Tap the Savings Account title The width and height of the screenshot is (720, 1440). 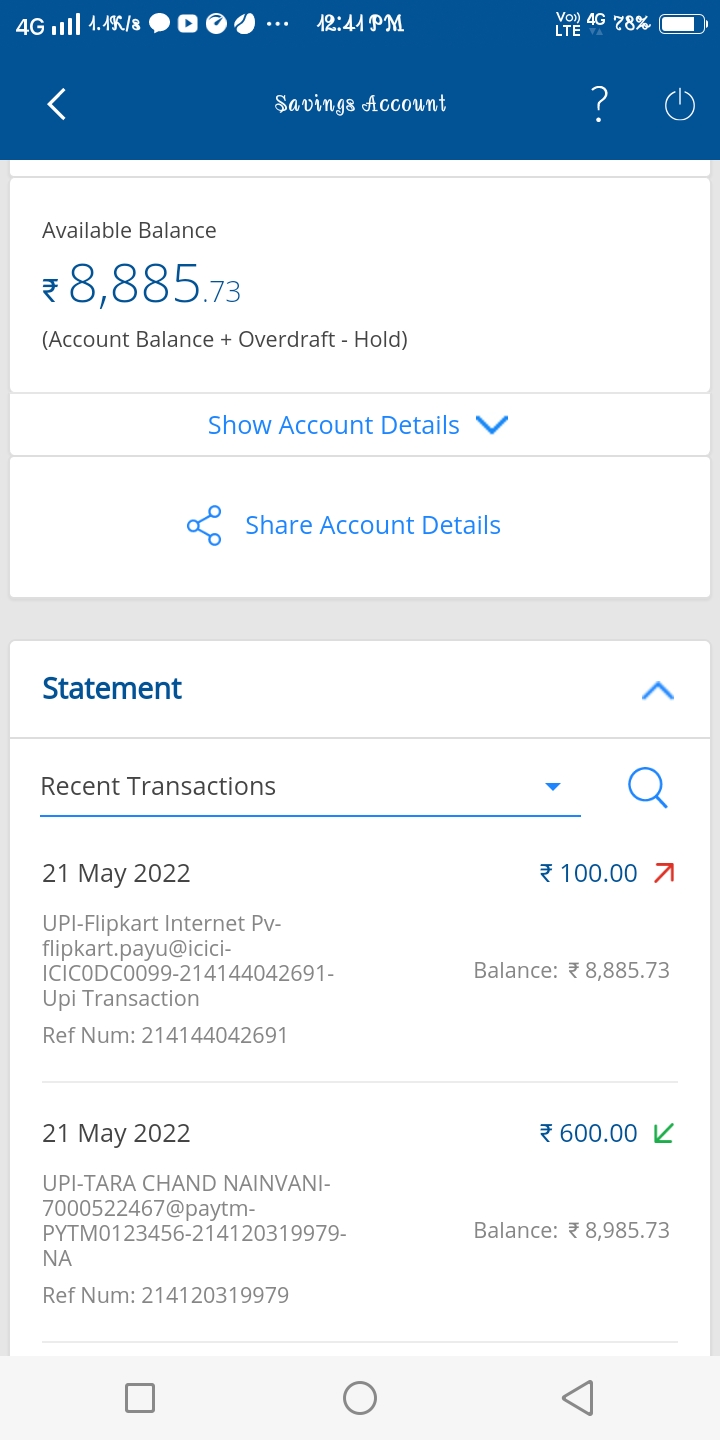(360, 104)
